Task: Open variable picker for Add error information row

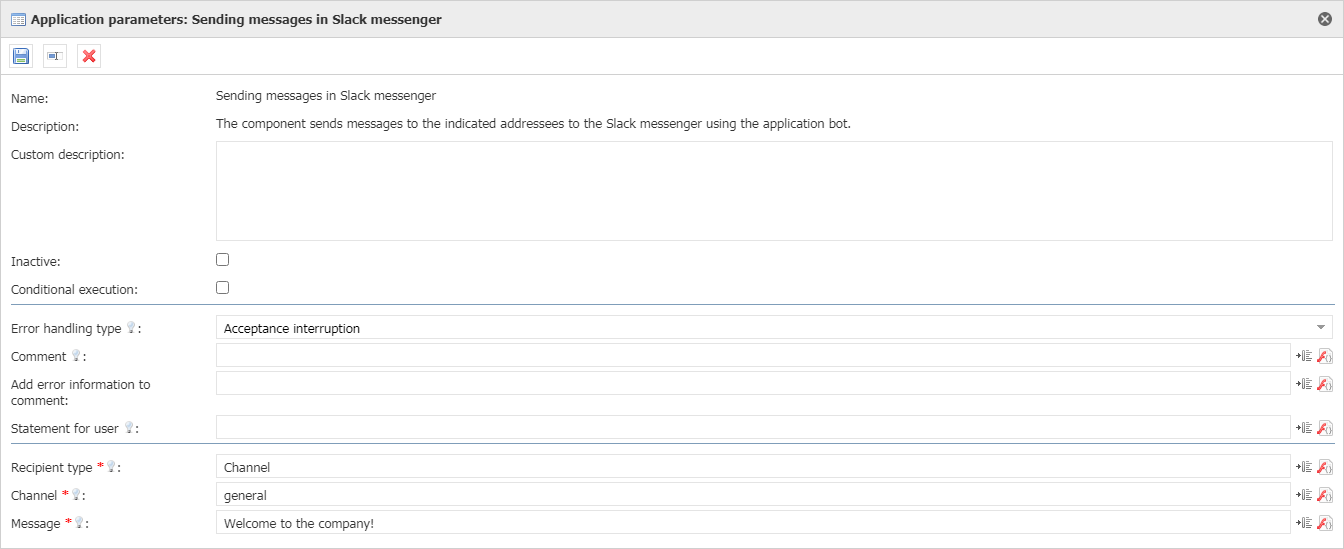Action: click(1303, 384)
